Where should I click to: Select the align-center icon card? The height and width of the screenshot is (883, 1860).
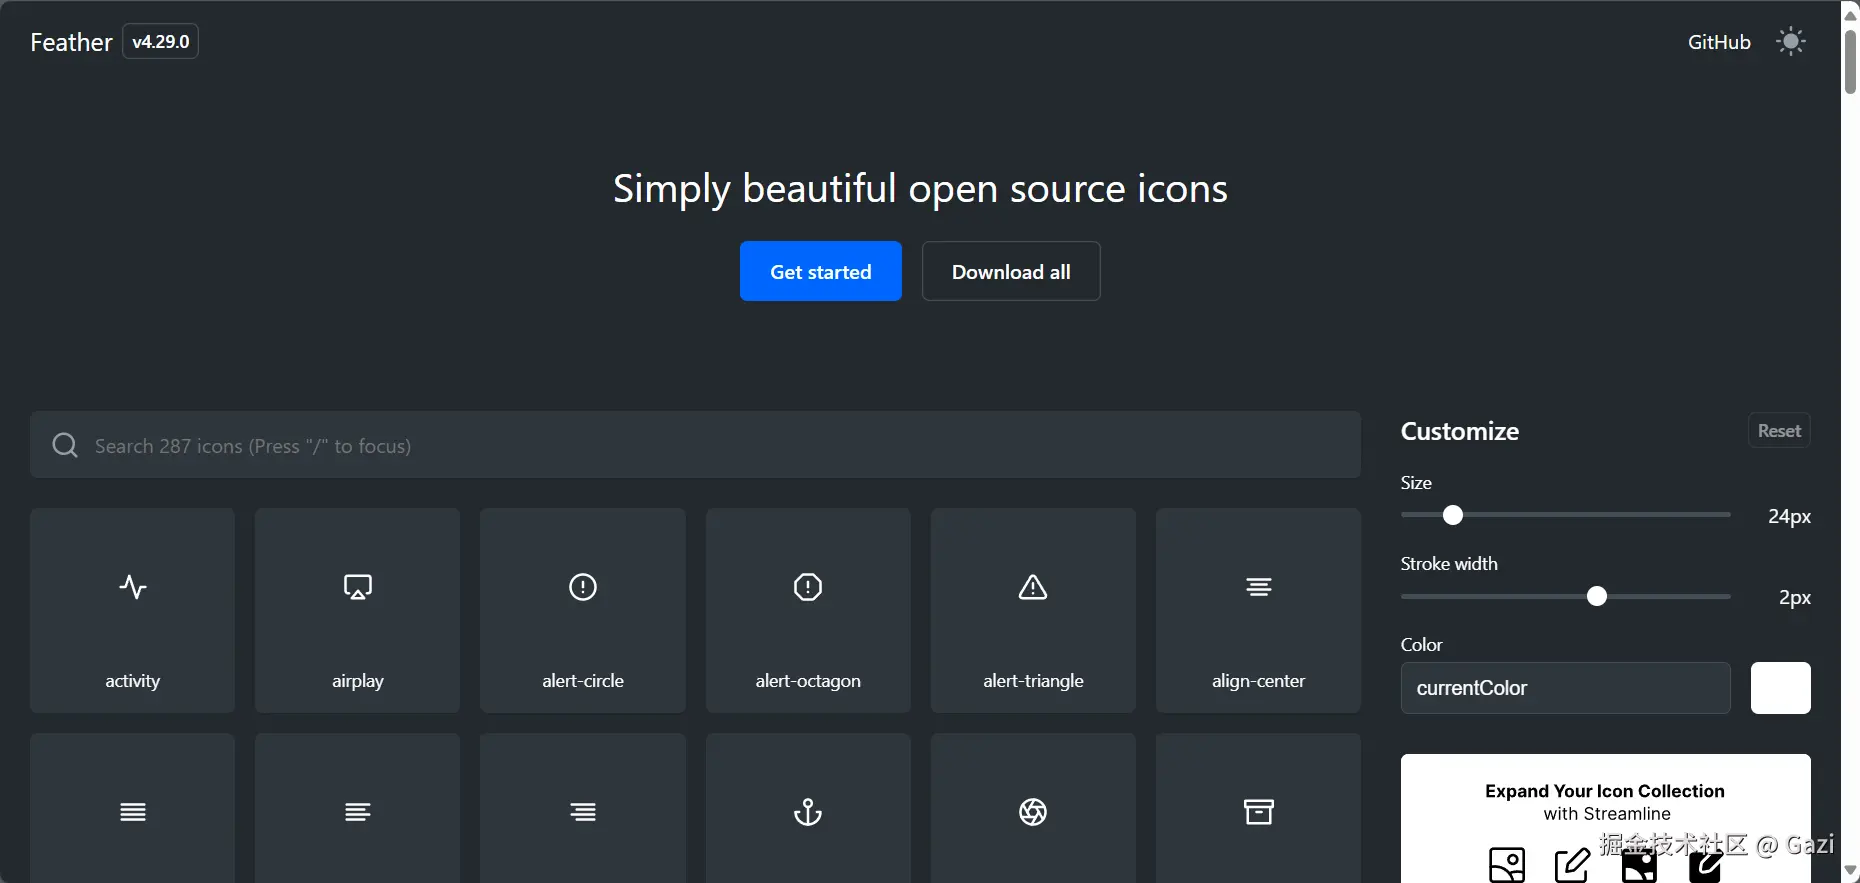point(1258,610)
